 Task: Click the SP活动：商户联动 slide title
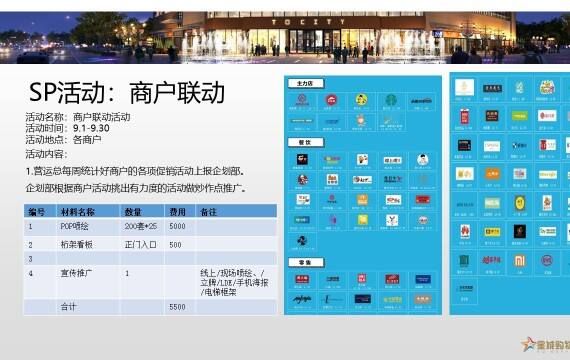[127, 92]
